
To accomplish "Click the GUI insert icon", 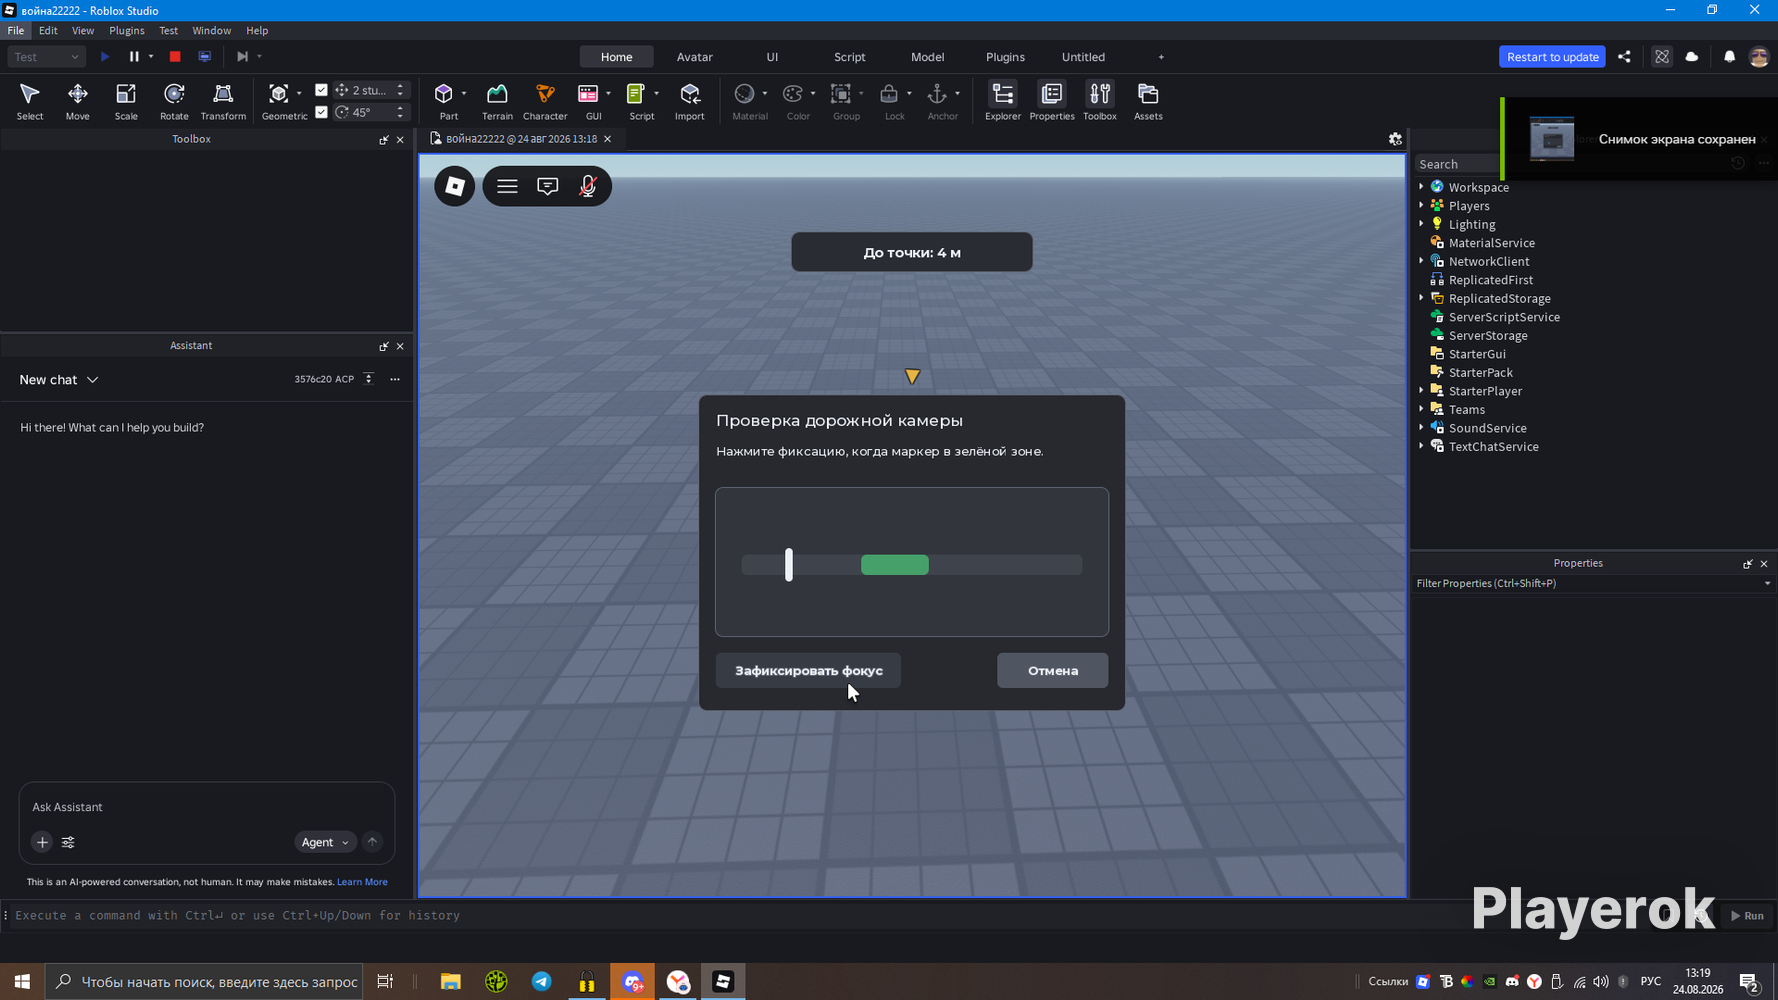I will click(588, 94).
